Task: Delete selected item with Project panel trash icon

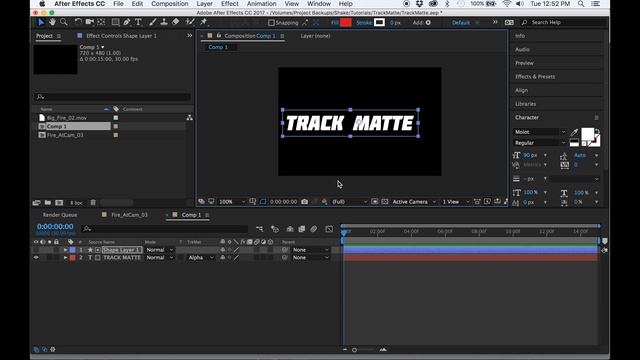Action: (93, 202)
